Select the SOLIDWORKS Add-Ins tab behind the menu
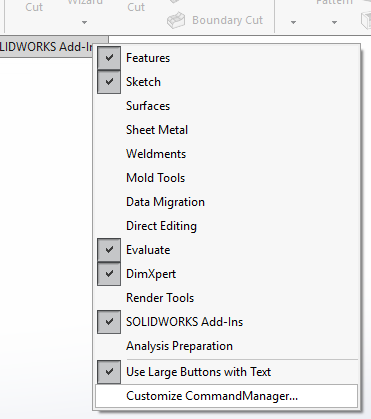 pos(47,47)
